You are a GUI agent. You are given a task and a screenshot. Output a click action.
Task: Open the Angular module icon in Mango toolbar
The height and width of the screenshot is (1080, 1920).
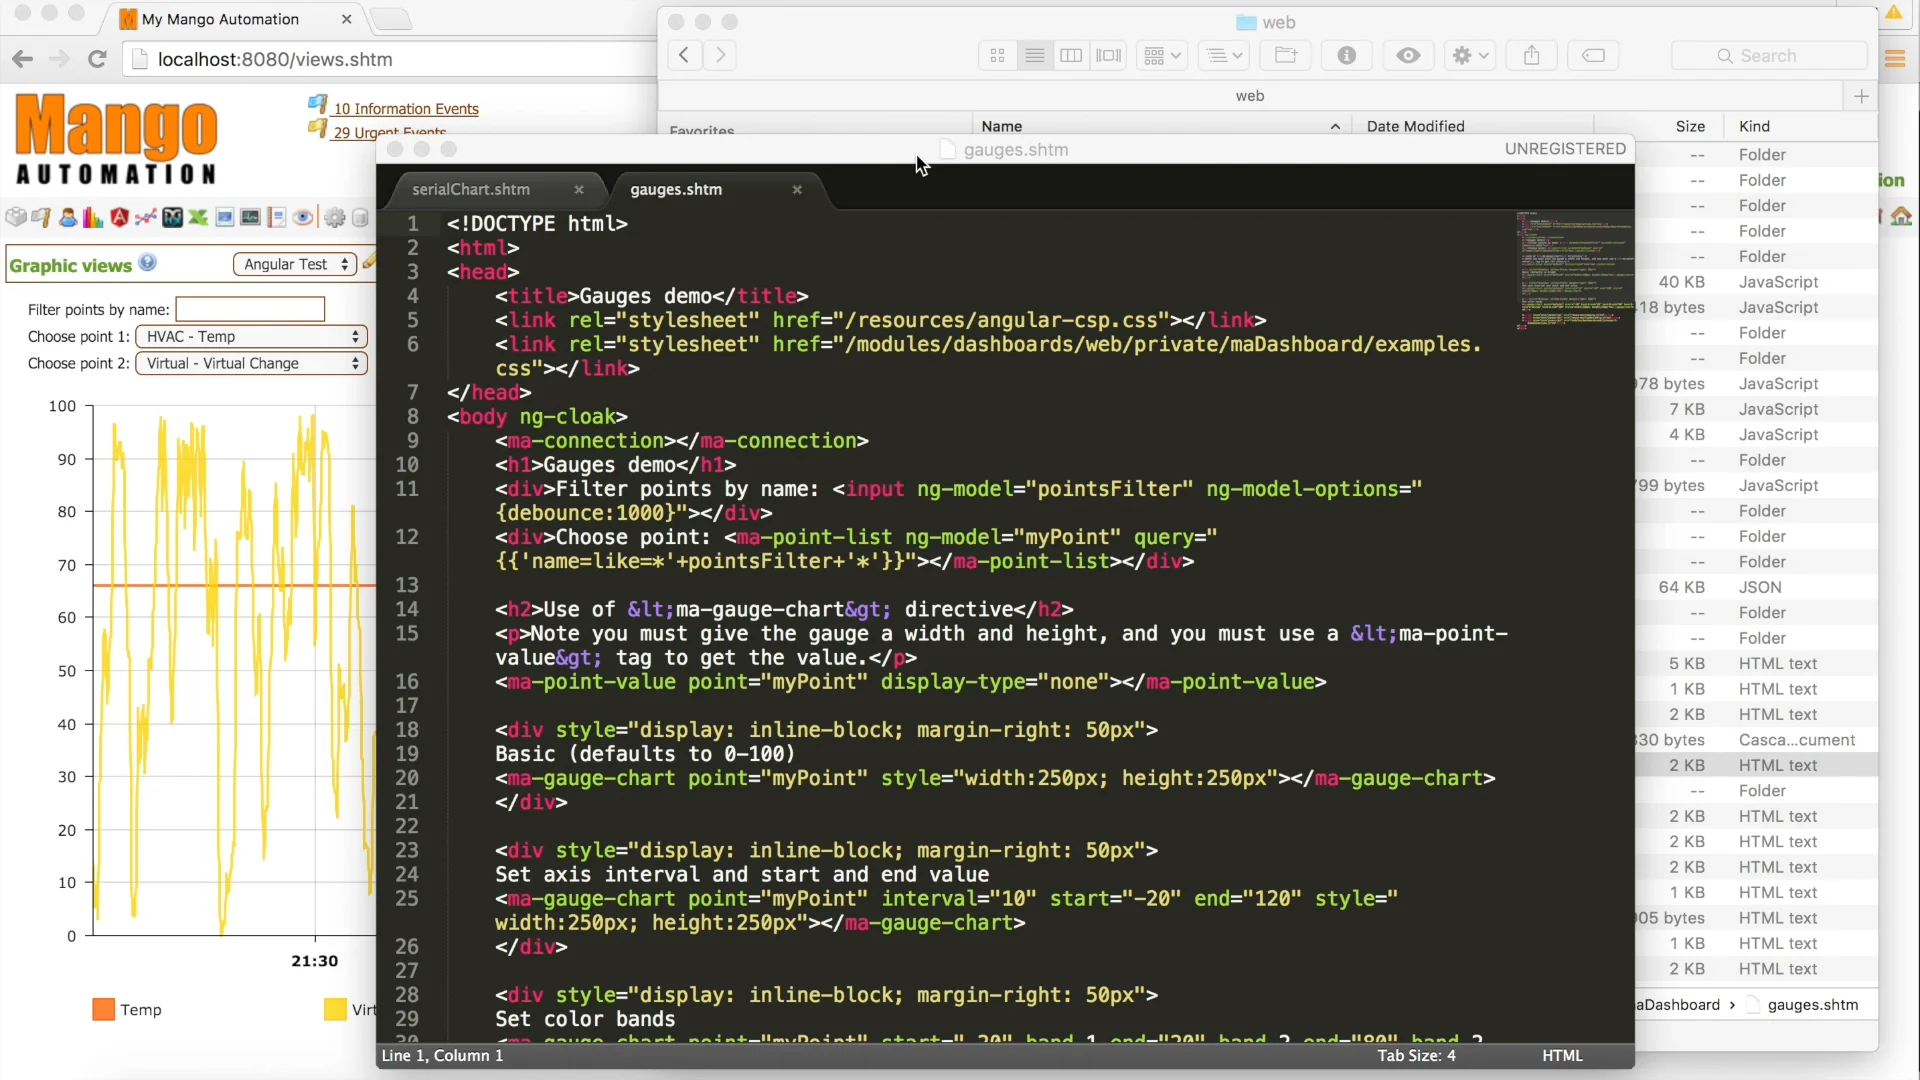click(120, 217)
